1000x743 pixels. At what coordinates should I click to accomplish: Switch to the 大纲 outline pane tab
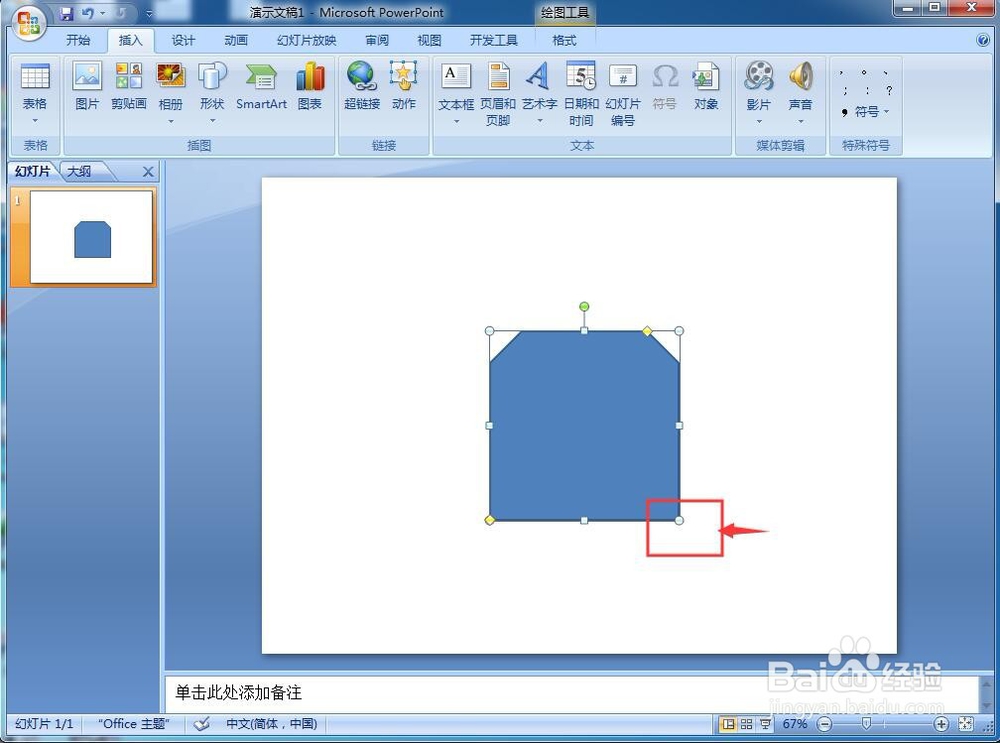(x=80, y=172)
